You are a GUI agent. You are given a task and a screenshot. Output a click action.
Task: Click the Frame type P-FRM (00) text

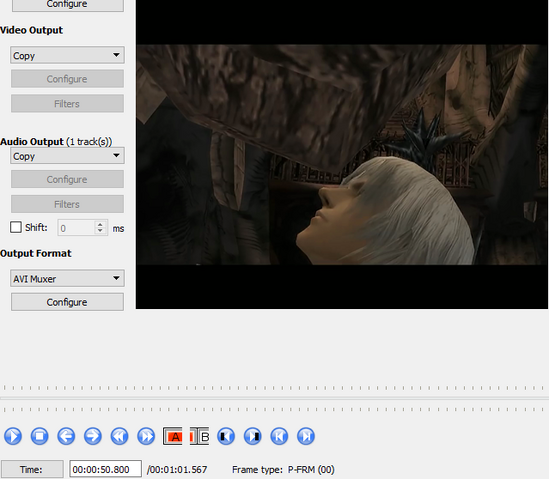click(283, 470)
